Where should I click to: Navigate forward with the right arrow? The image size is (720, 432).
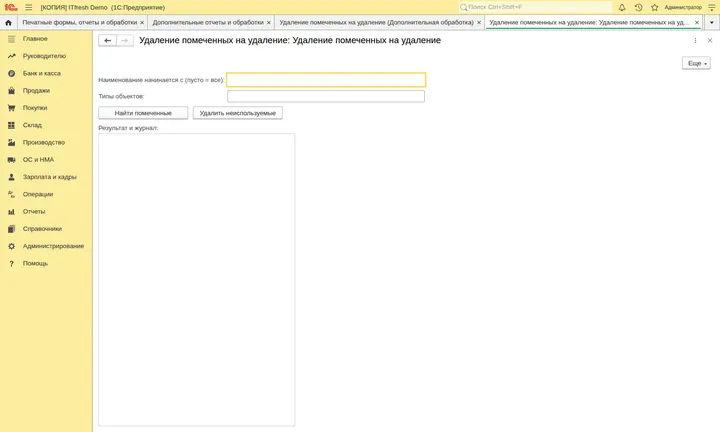click(x=125, y=40)
